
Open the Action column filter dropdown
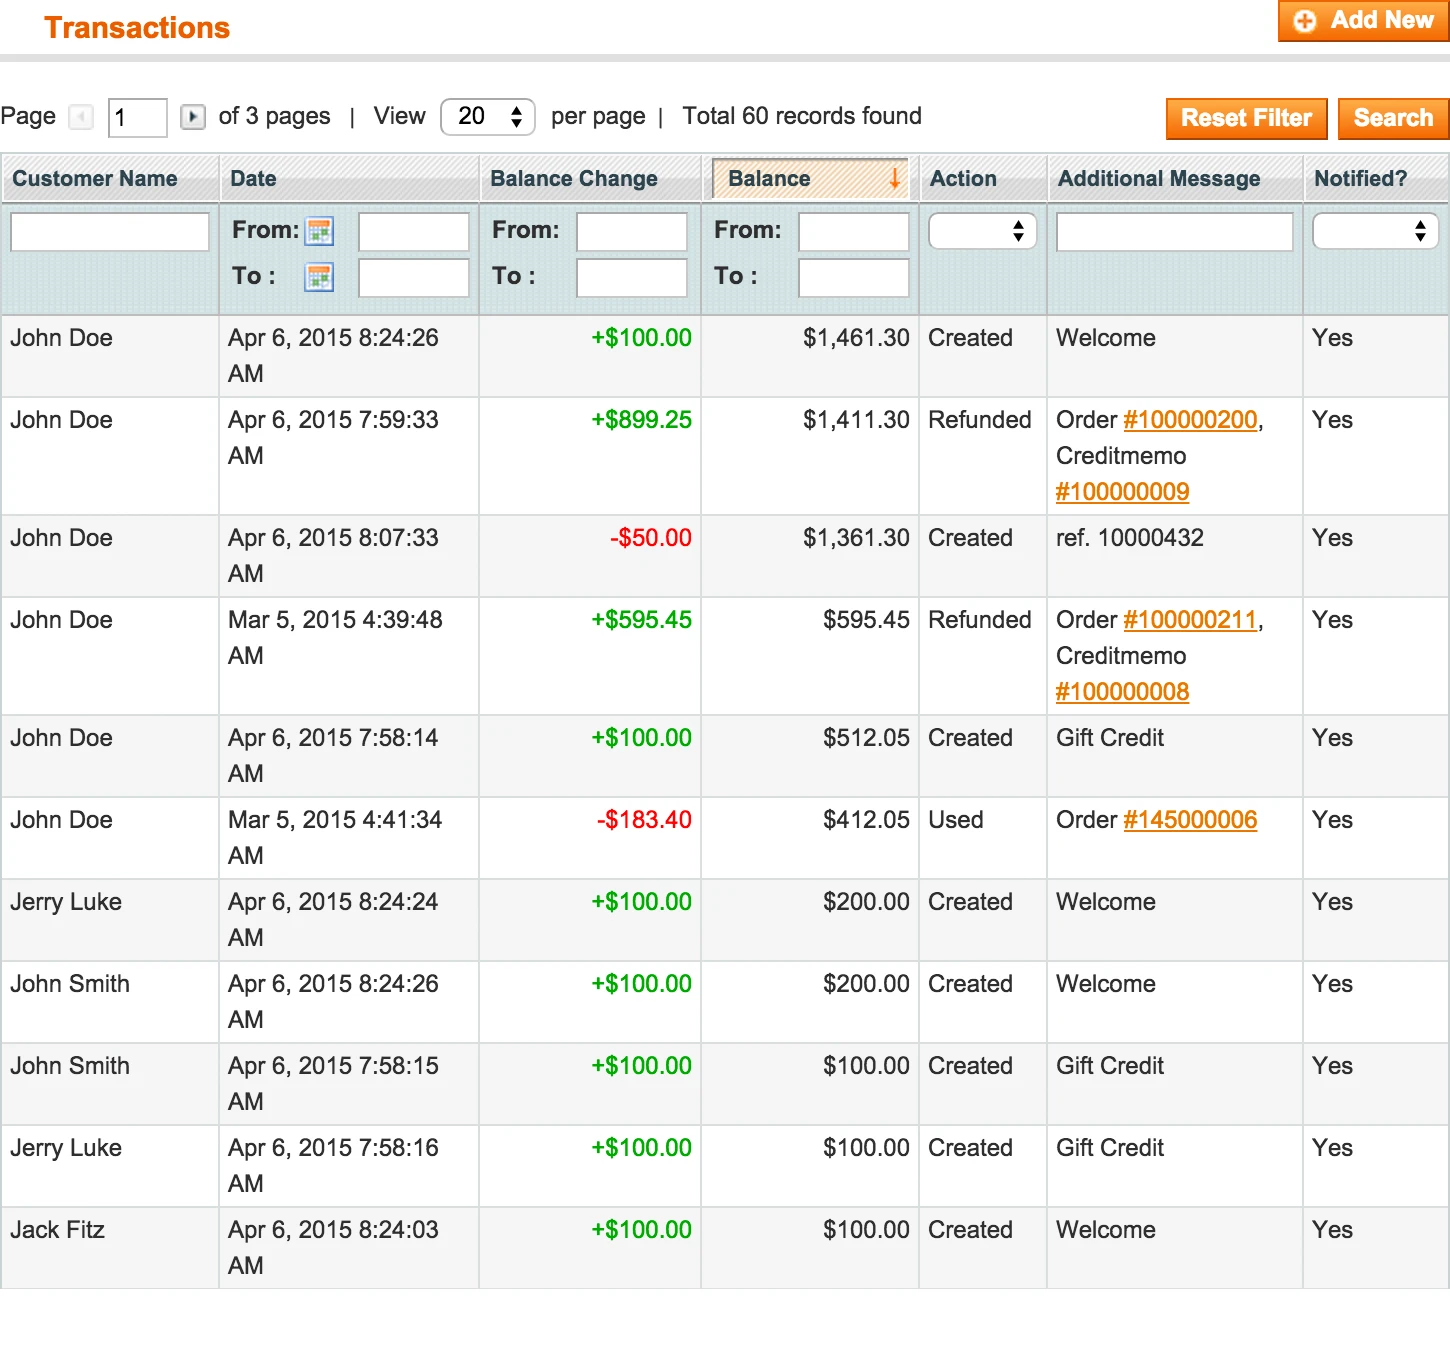click(x=982, y=231)
